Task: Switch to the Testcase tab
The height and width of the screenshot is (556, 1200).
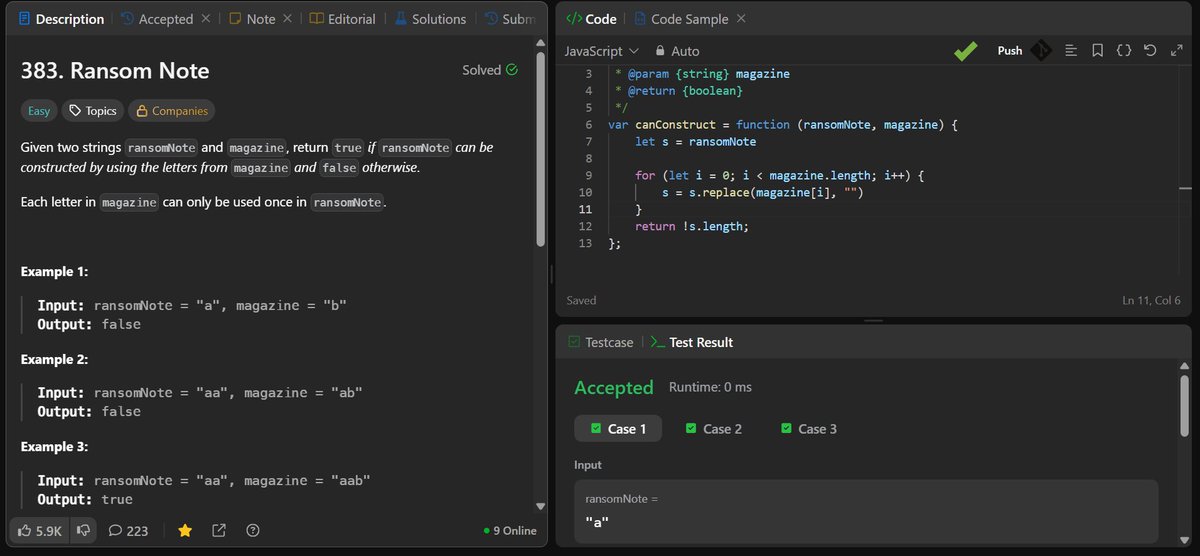Action: tap(600, 342)
